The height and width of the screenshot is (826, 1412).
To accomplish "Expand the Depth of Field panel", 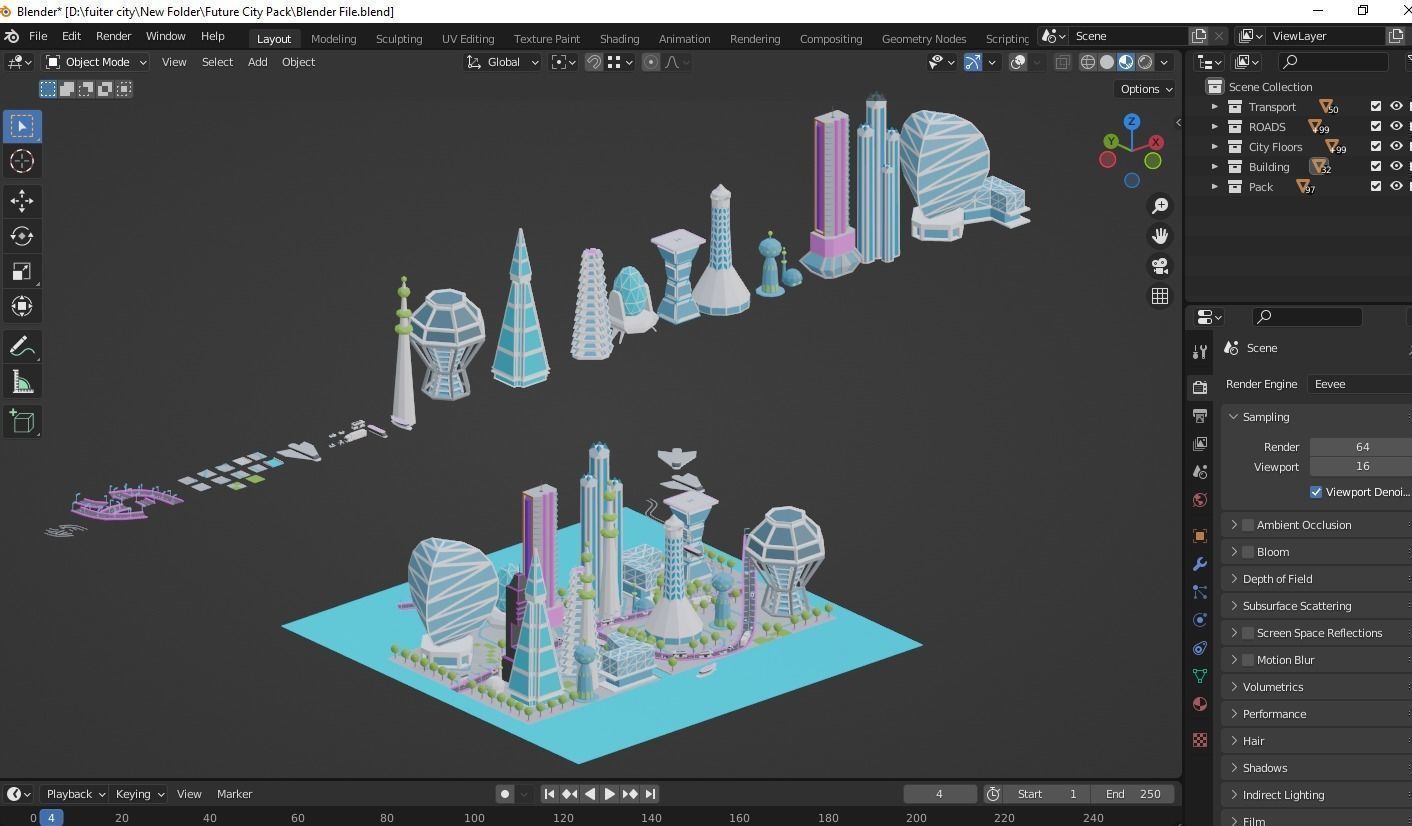I will (x=1316, y=579).
